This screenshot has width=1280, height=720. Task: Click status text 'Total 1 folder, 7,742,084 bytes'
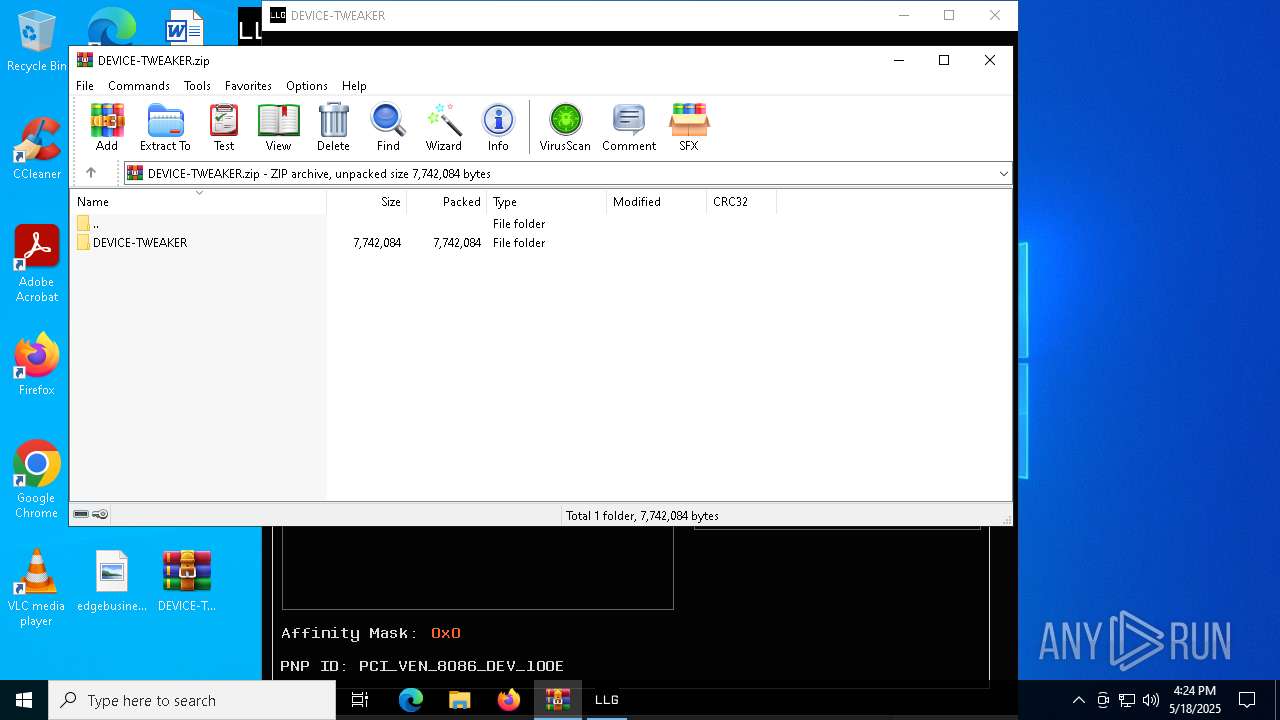click(642, 516)
